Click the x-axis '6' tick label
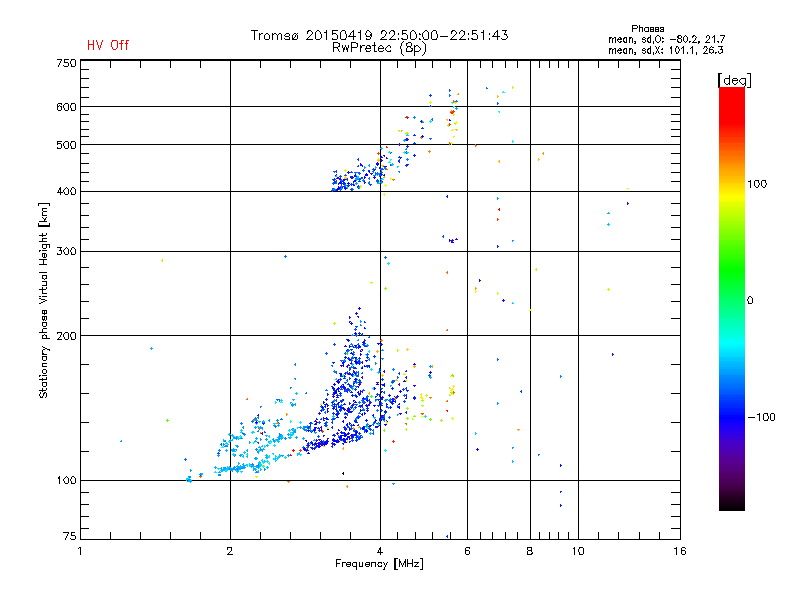Screen dimensions: 800x600 [x=467, y=551]
